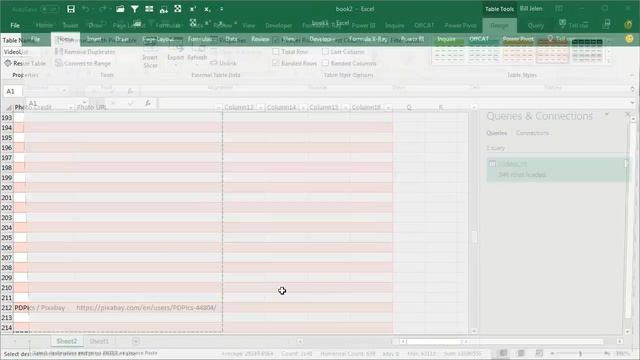Choose the dark green header table style swatch
This screenshot has height=360, width=640.
(587, 51)
